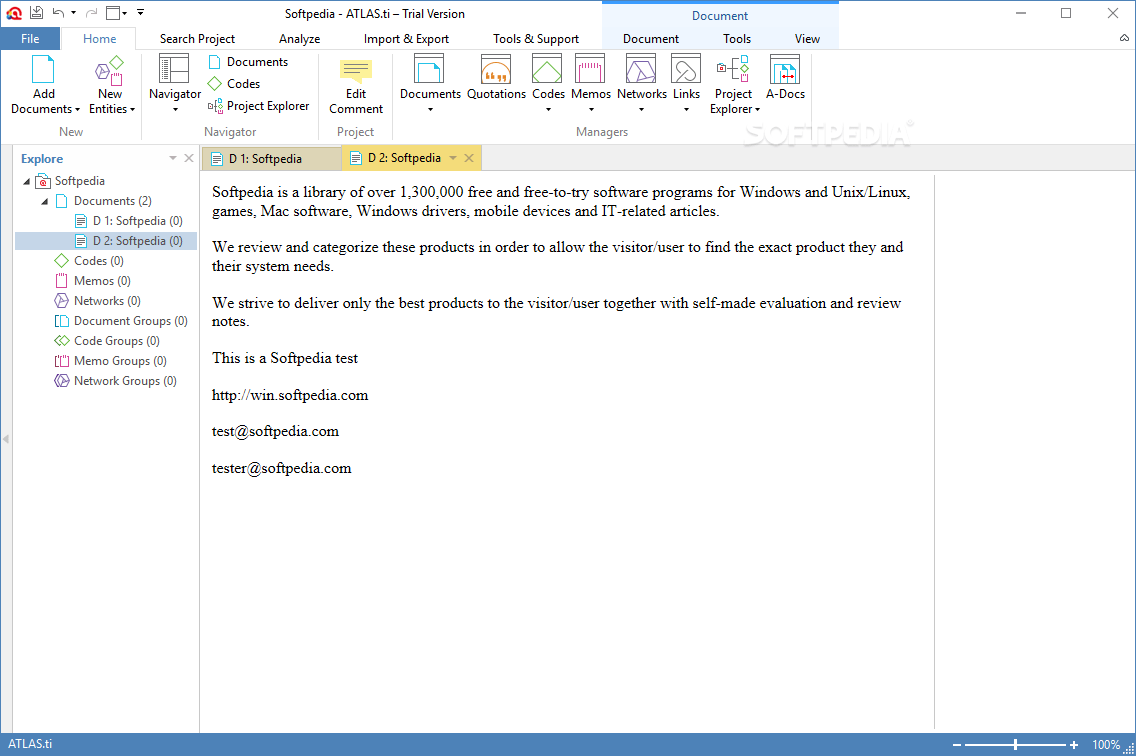Switch to the Import & Export tab
The image size is (1136, 756).
pos(406,39)
